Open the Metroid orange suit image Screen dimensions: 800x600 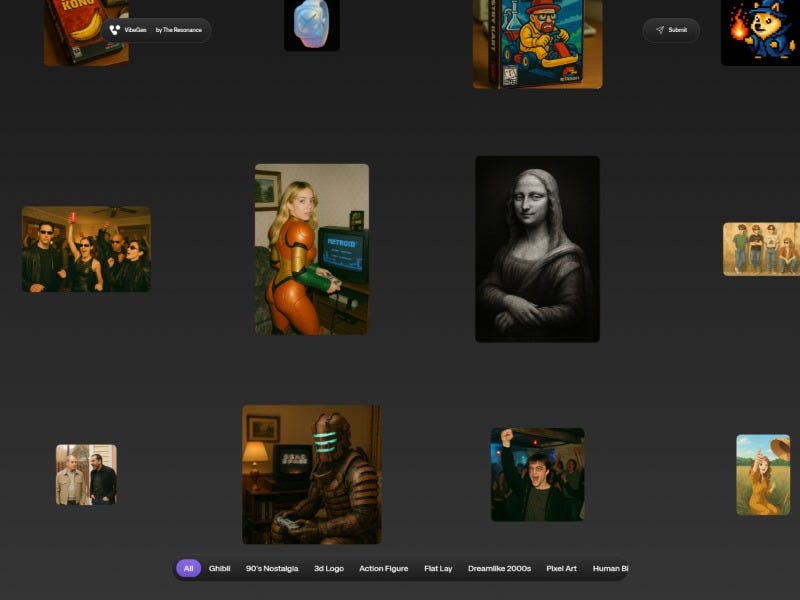312,249
